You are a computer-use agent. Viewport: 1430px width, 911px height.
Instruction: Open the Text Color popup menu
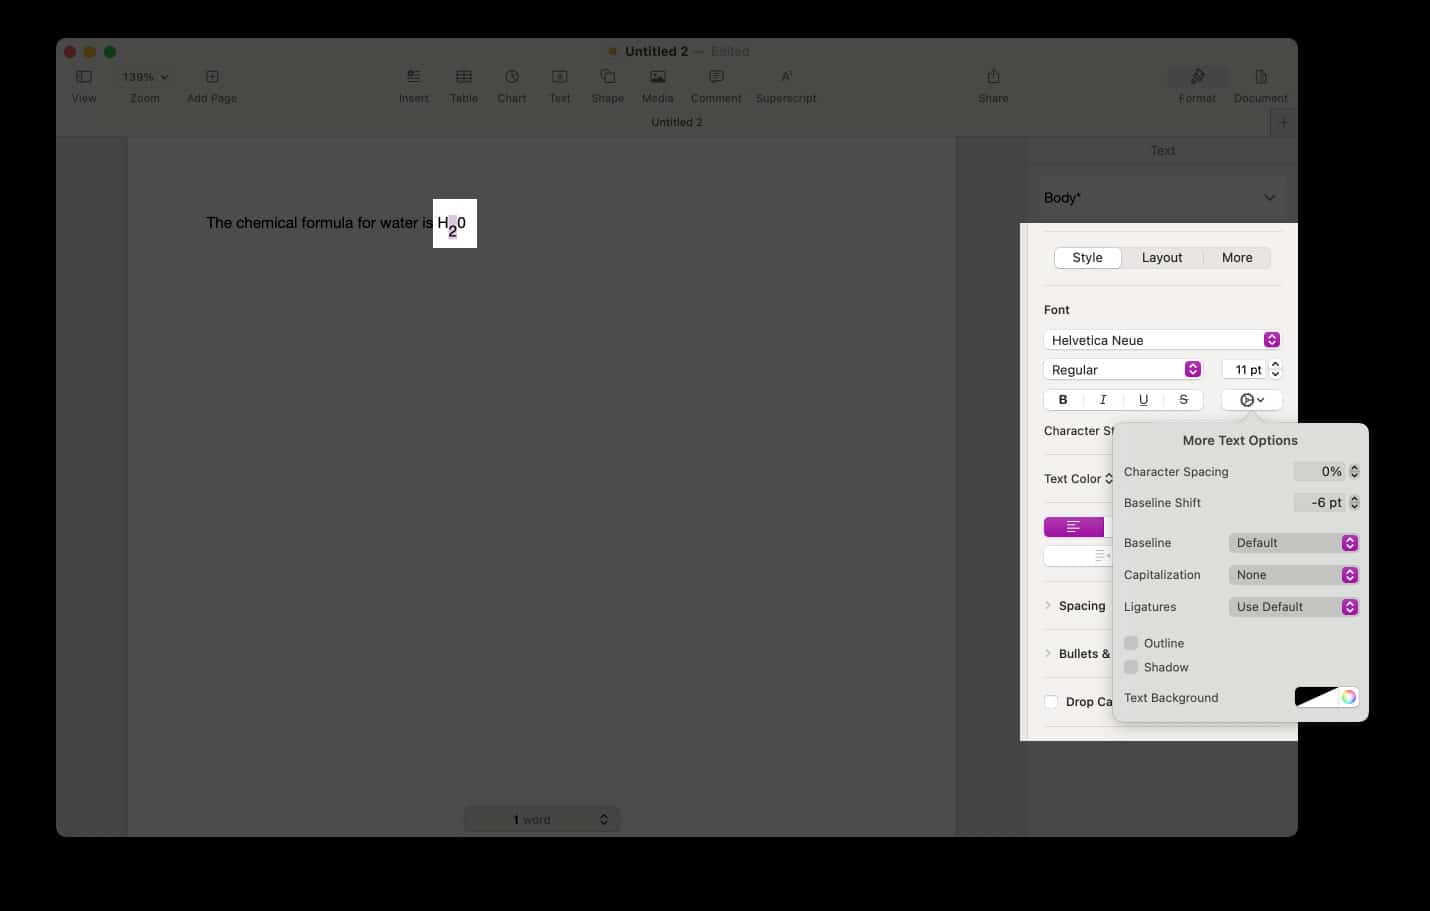pos(1078,479)
